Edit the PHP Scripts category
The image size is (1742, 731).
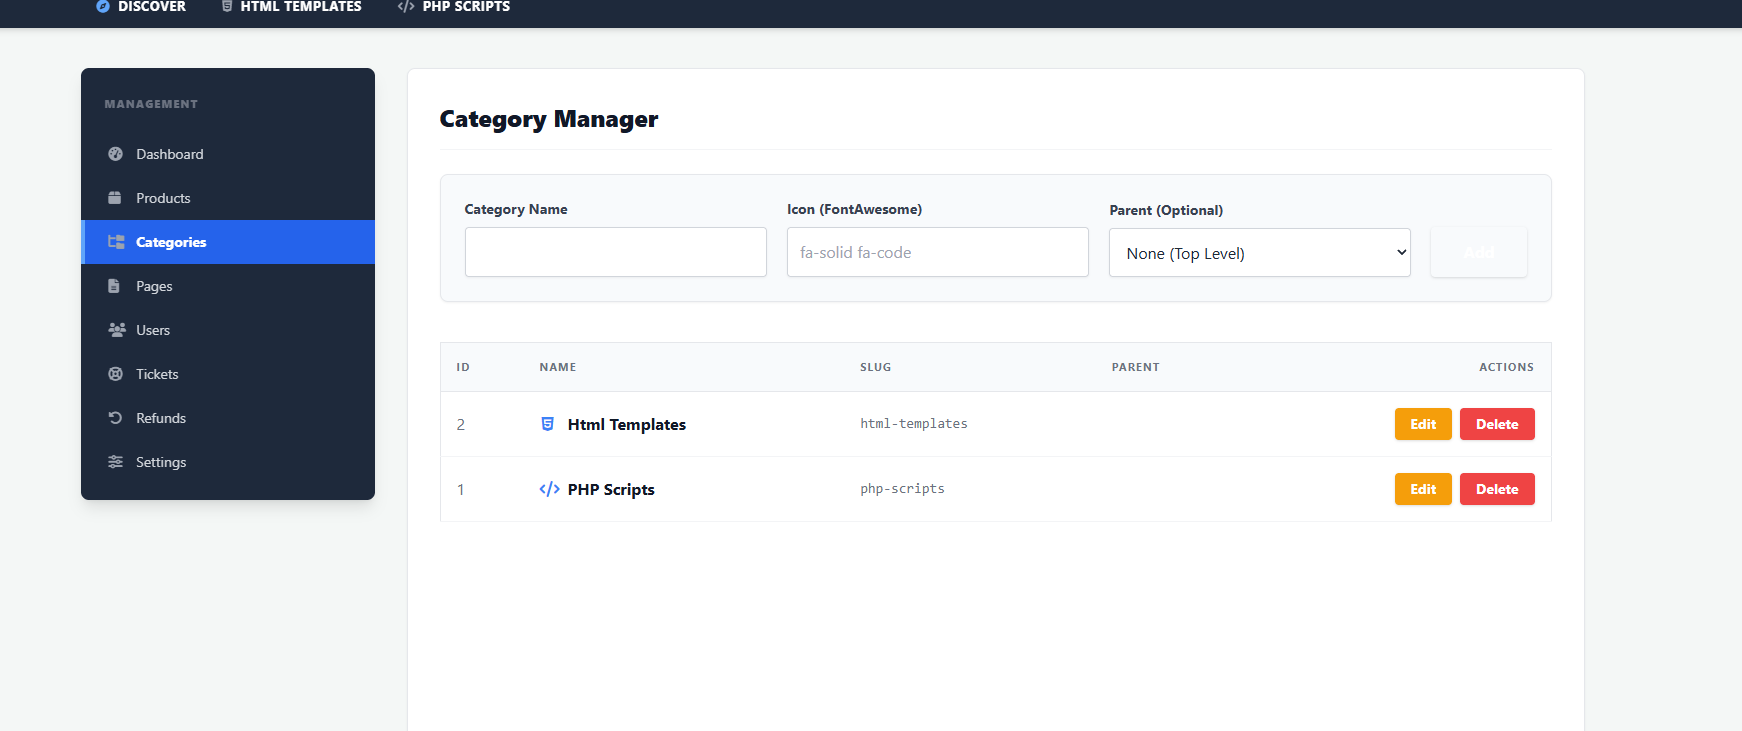click(x=1423, y=489)
